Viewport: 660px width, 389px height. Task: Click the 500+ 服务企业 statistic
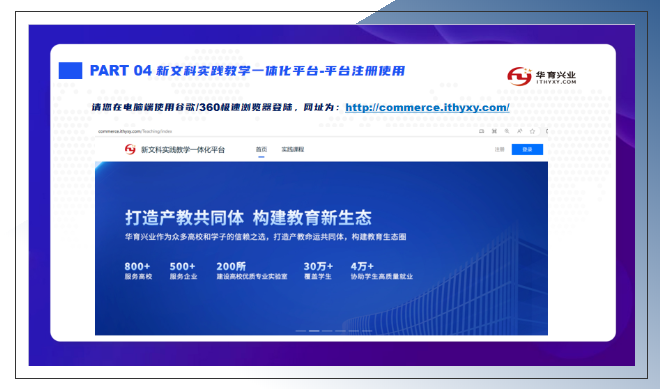pyautogui.click(x=183, y=271)
